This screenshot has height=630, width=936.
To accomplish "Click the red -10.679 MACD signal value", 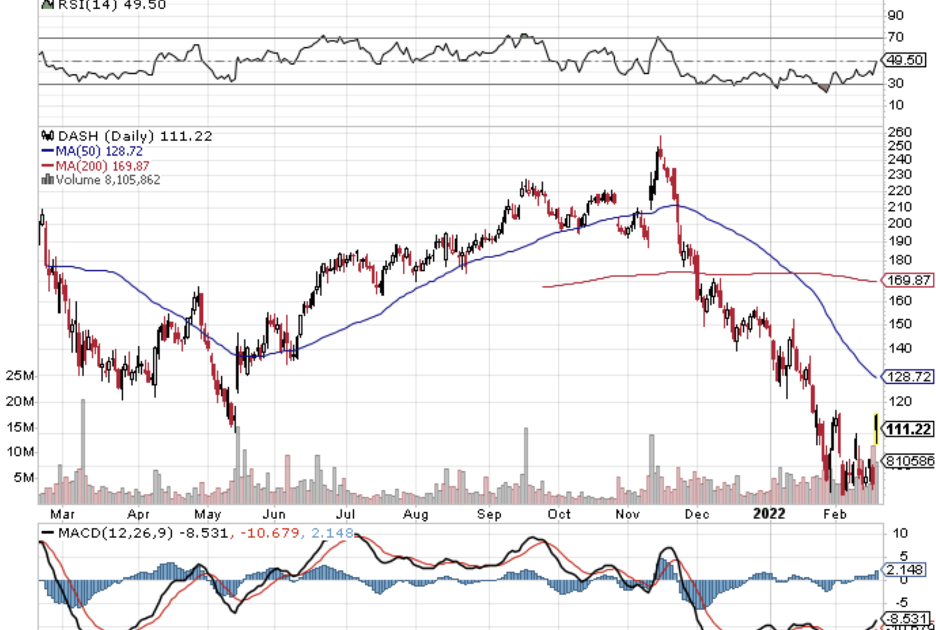I will [270, 533].
